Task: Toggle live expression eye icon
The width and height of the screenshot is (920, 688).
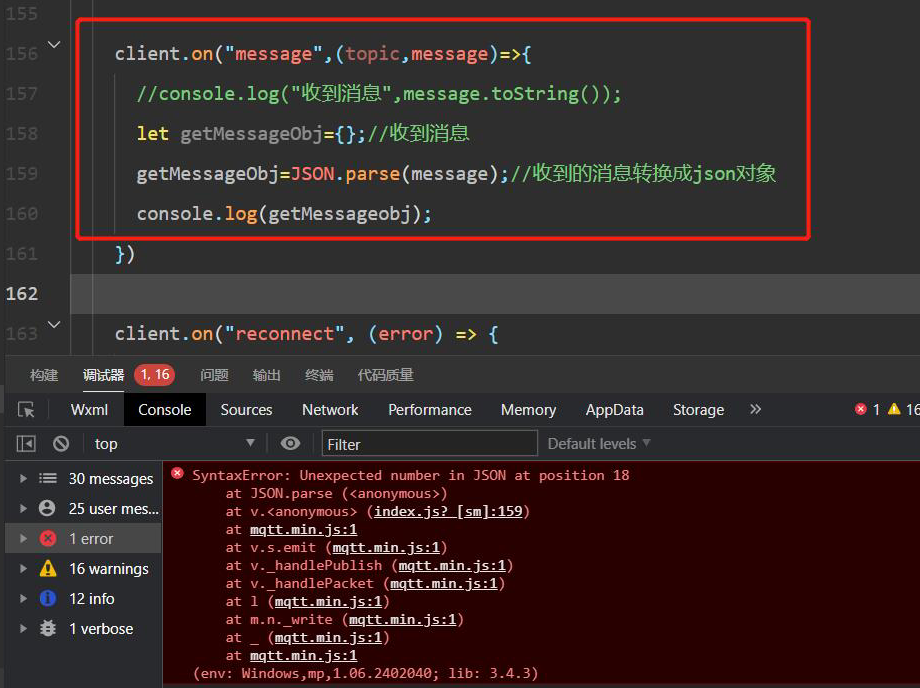Action: (290, 443)
